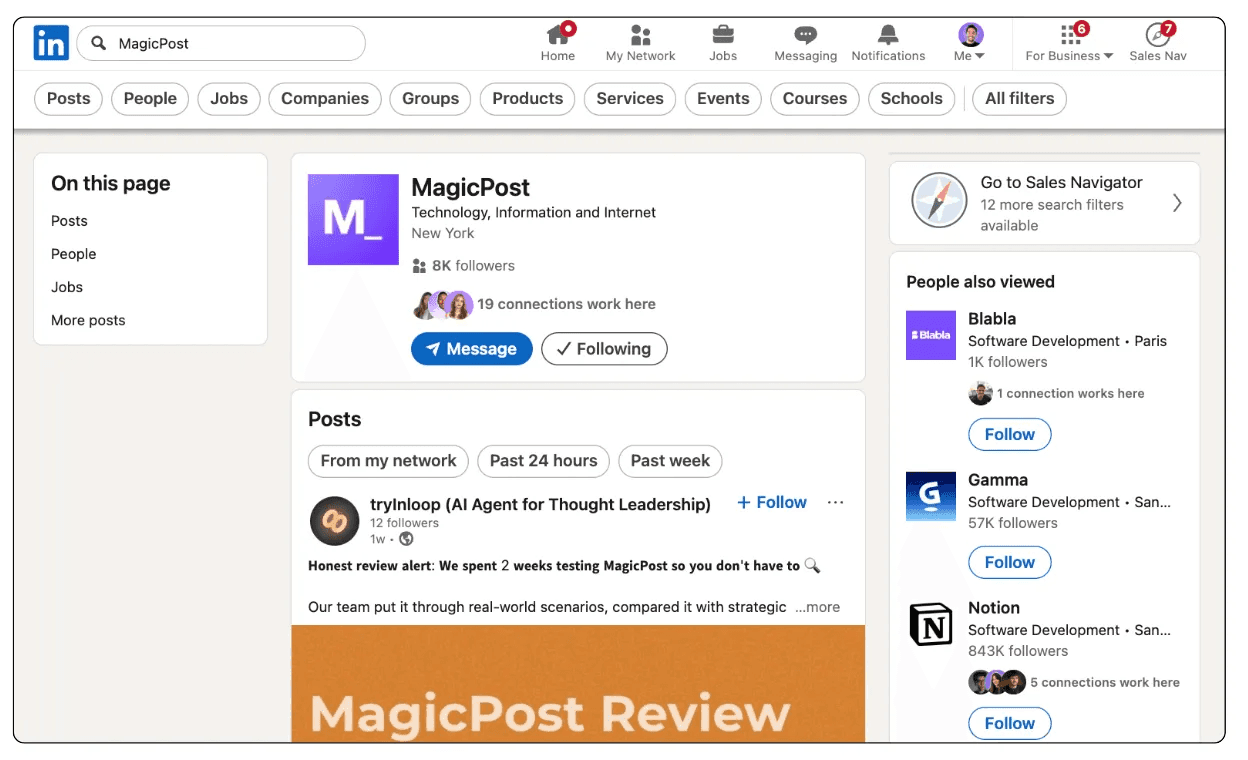The image size is (1248, 760).
Task: Open the Notion company logo
Action: coord(931,625)
